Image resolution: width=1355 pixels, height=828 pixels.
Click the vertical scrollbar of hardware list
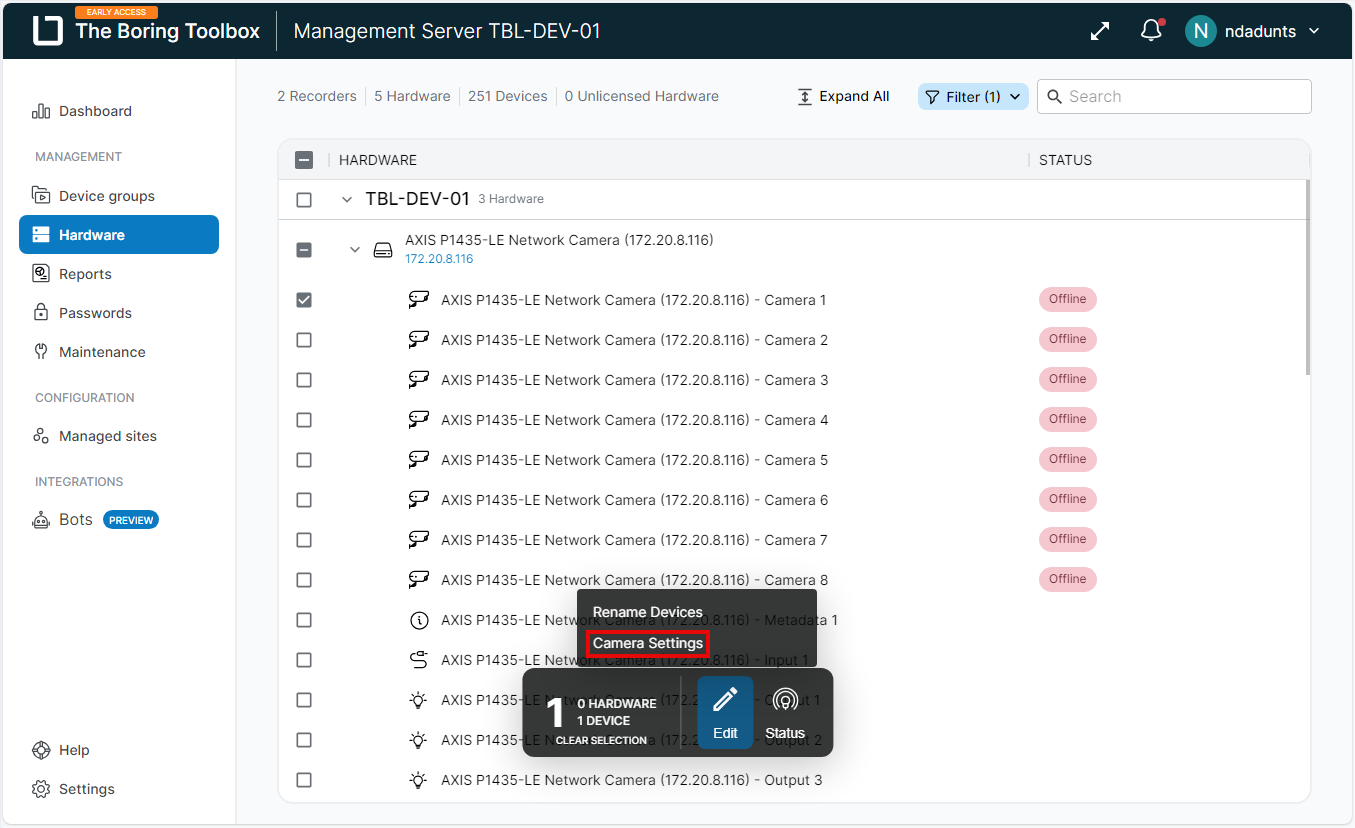tap(1307, 278)
